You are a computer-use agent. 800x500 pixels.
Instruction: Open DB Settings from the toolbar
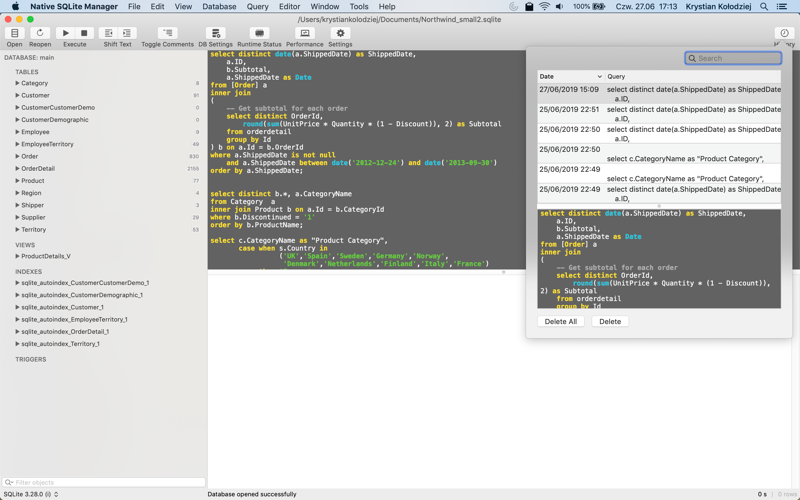point(215,34)
